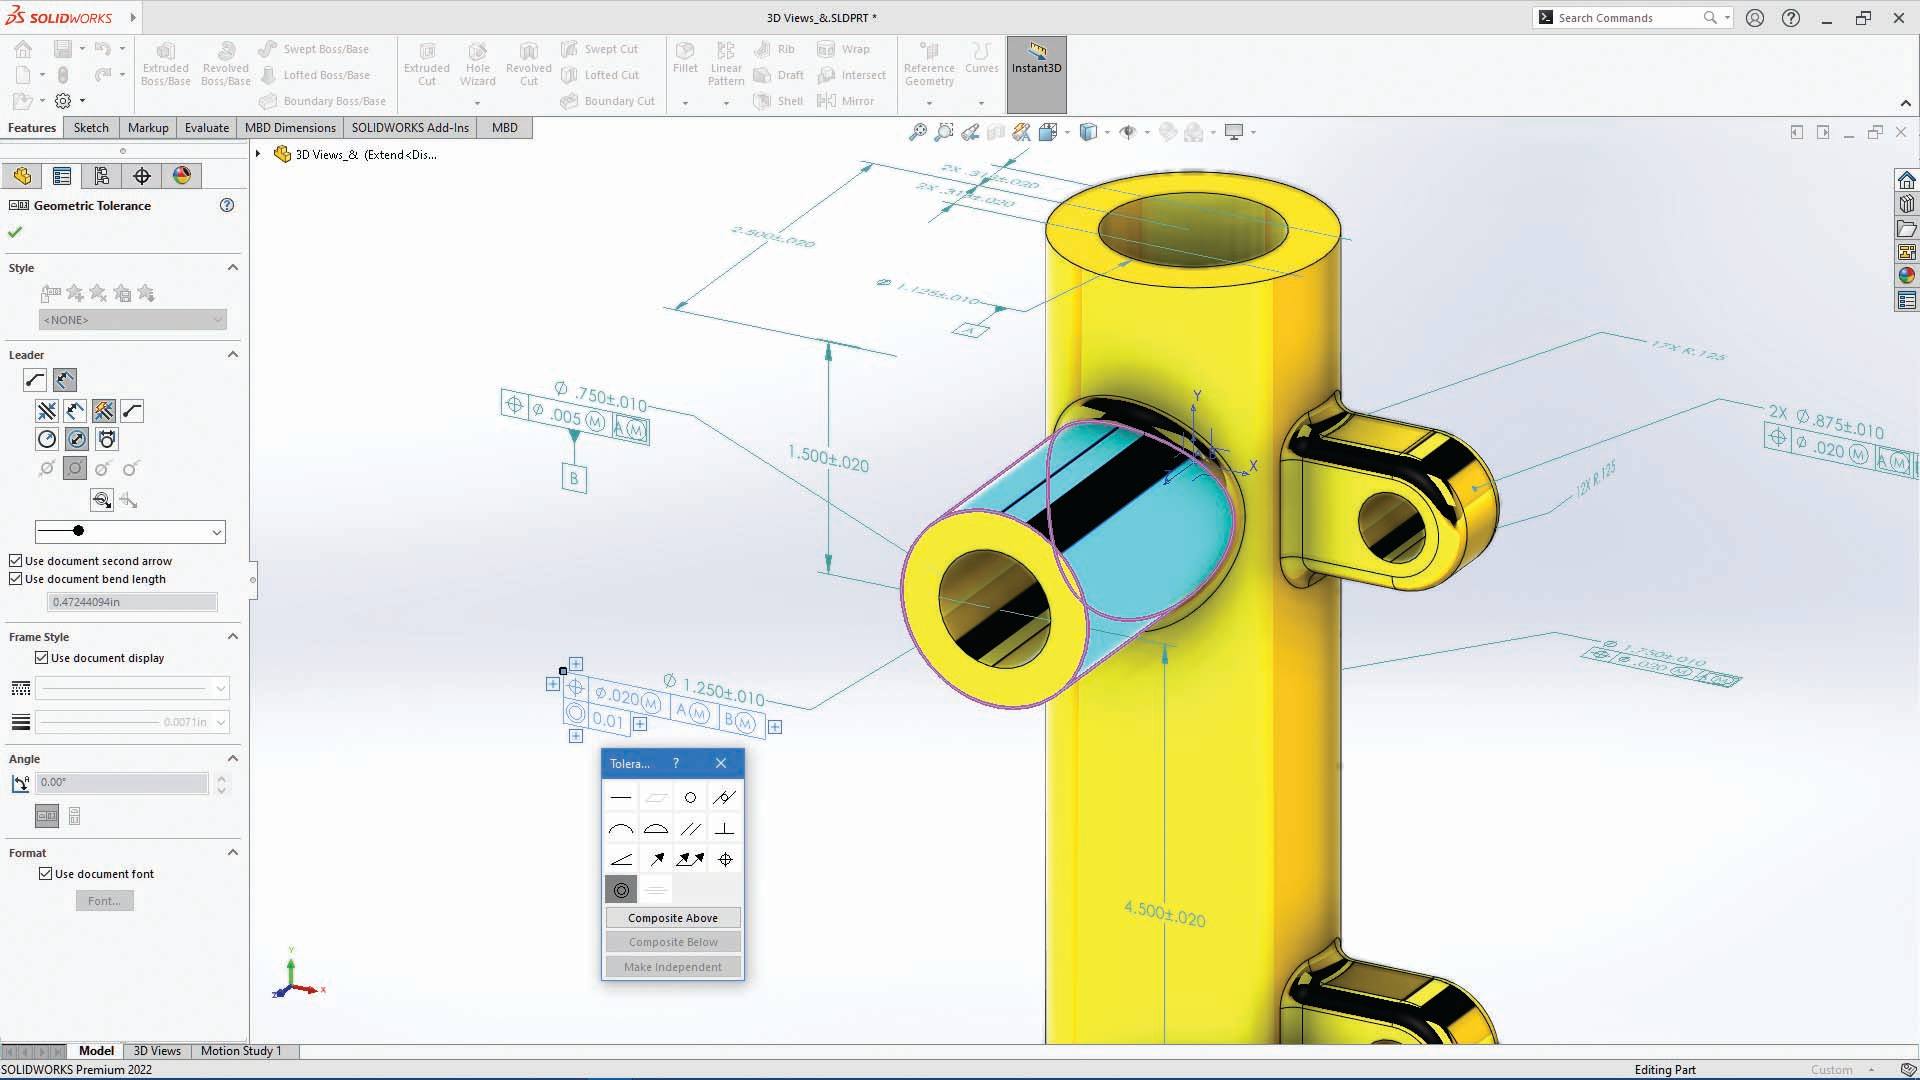1920x1080 pixels.
Task: Select the Perpendicularity tolerance symbol icon
Action: click(x=723, y=828)
